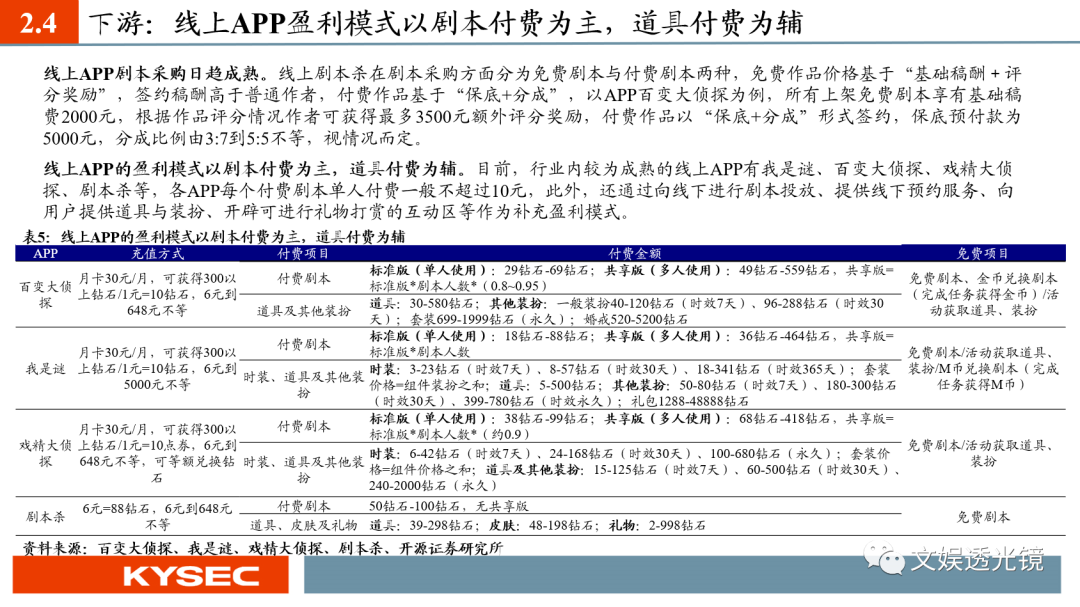Click "付费剧本" in the 我是谜 row
The height and width of the screenshot is (607, 1080).
[303, 344]
